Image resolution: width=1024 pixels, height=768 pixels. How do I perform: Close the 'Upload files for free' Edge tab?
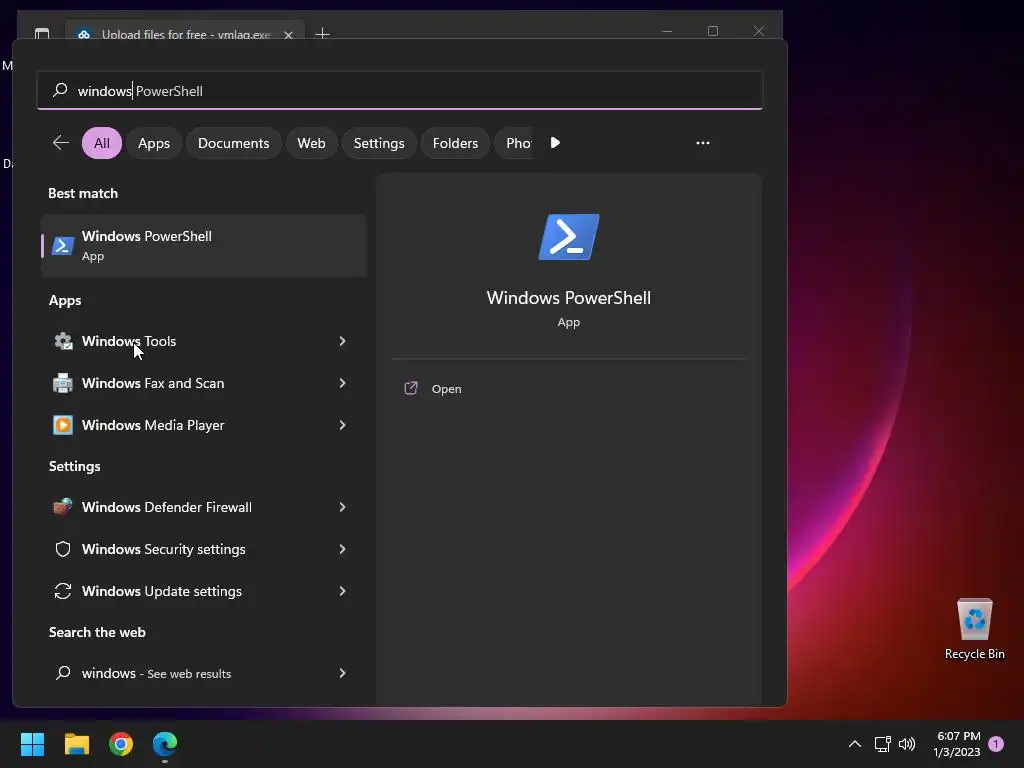(x=288, y=35)
